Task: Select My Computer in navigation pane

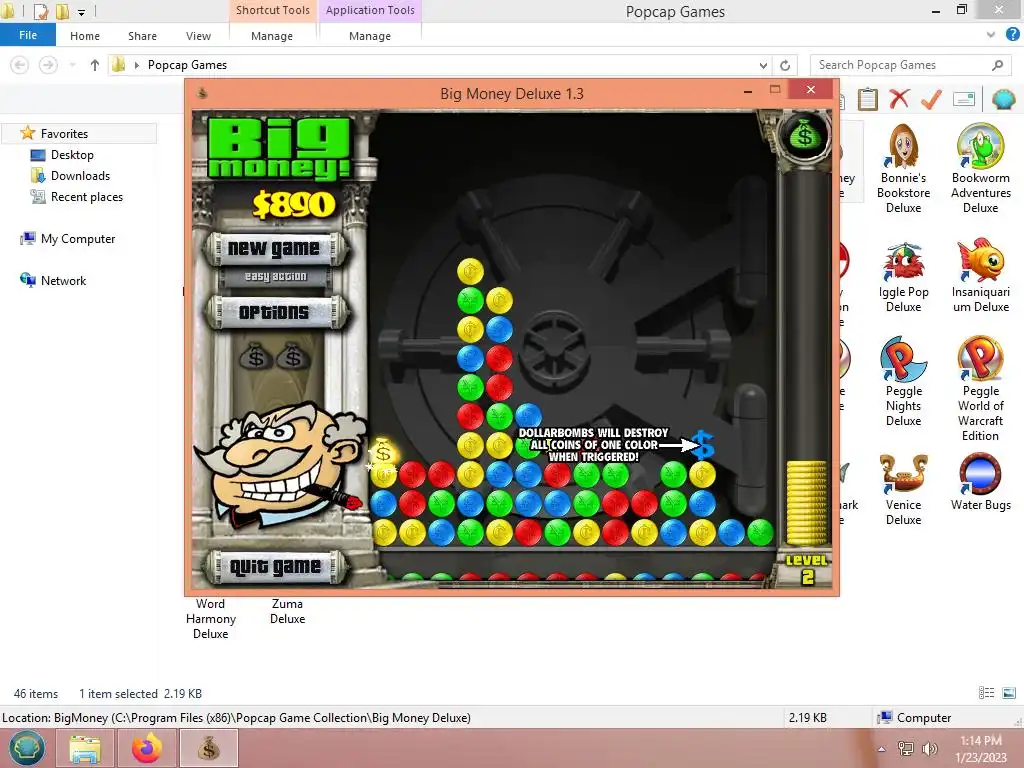Action: coord(78,239)
